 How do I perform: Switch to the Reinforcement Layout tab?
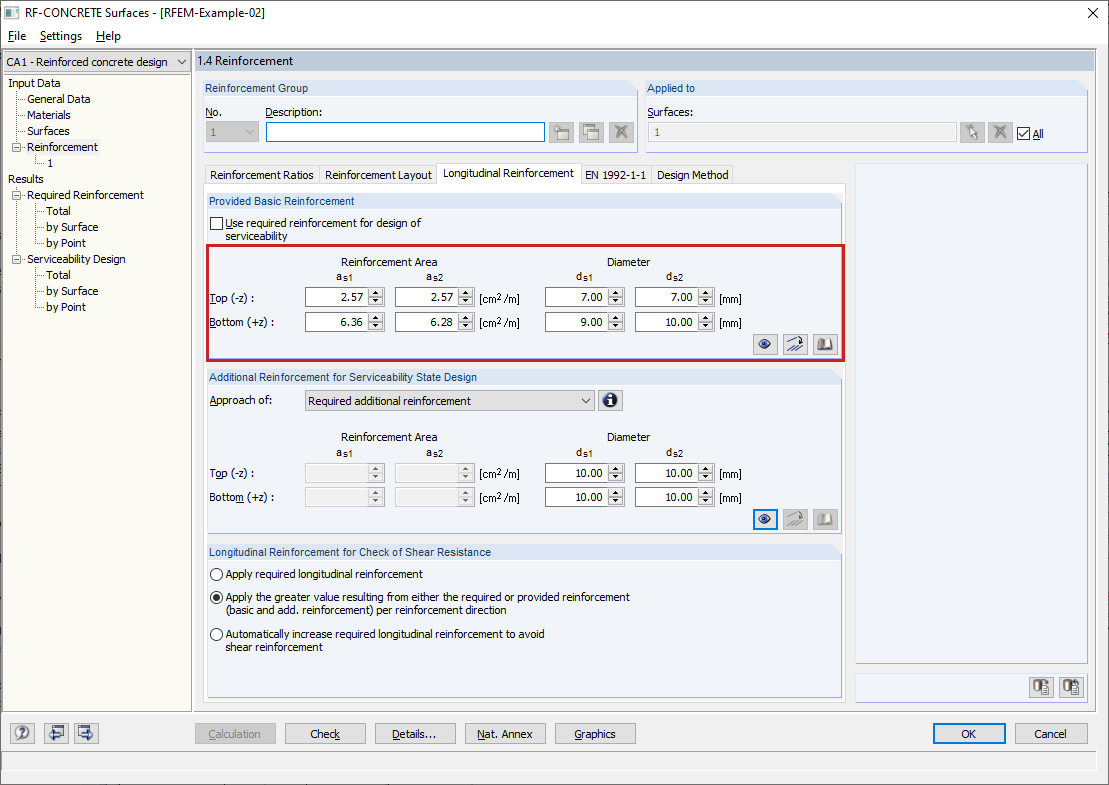click(378, 175)
